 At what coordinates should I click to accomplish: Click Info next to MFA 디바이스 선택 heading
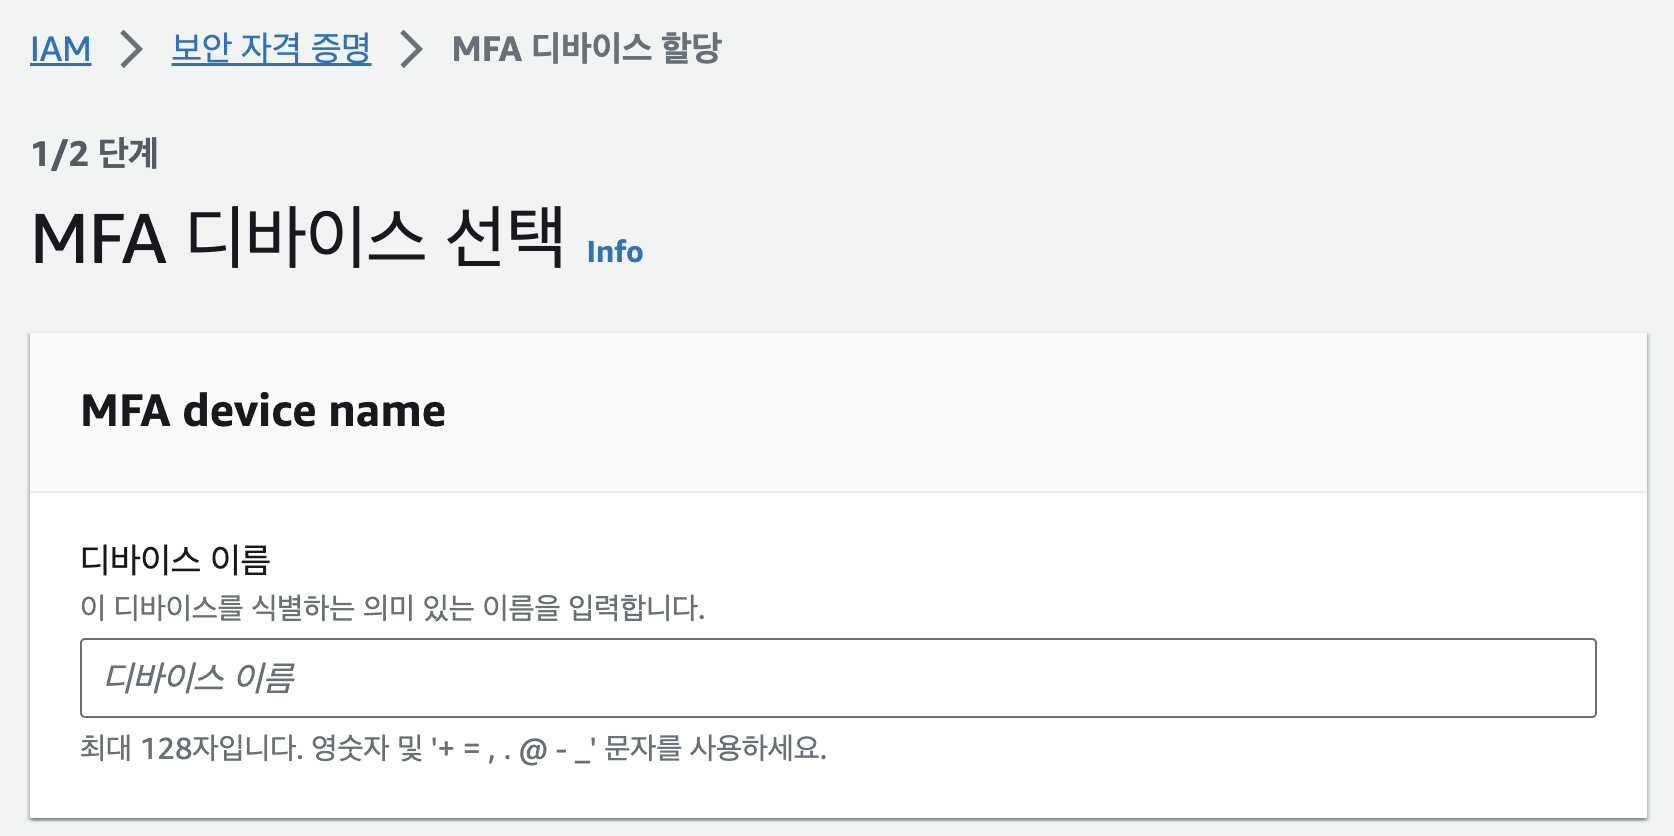click(615, 252)
